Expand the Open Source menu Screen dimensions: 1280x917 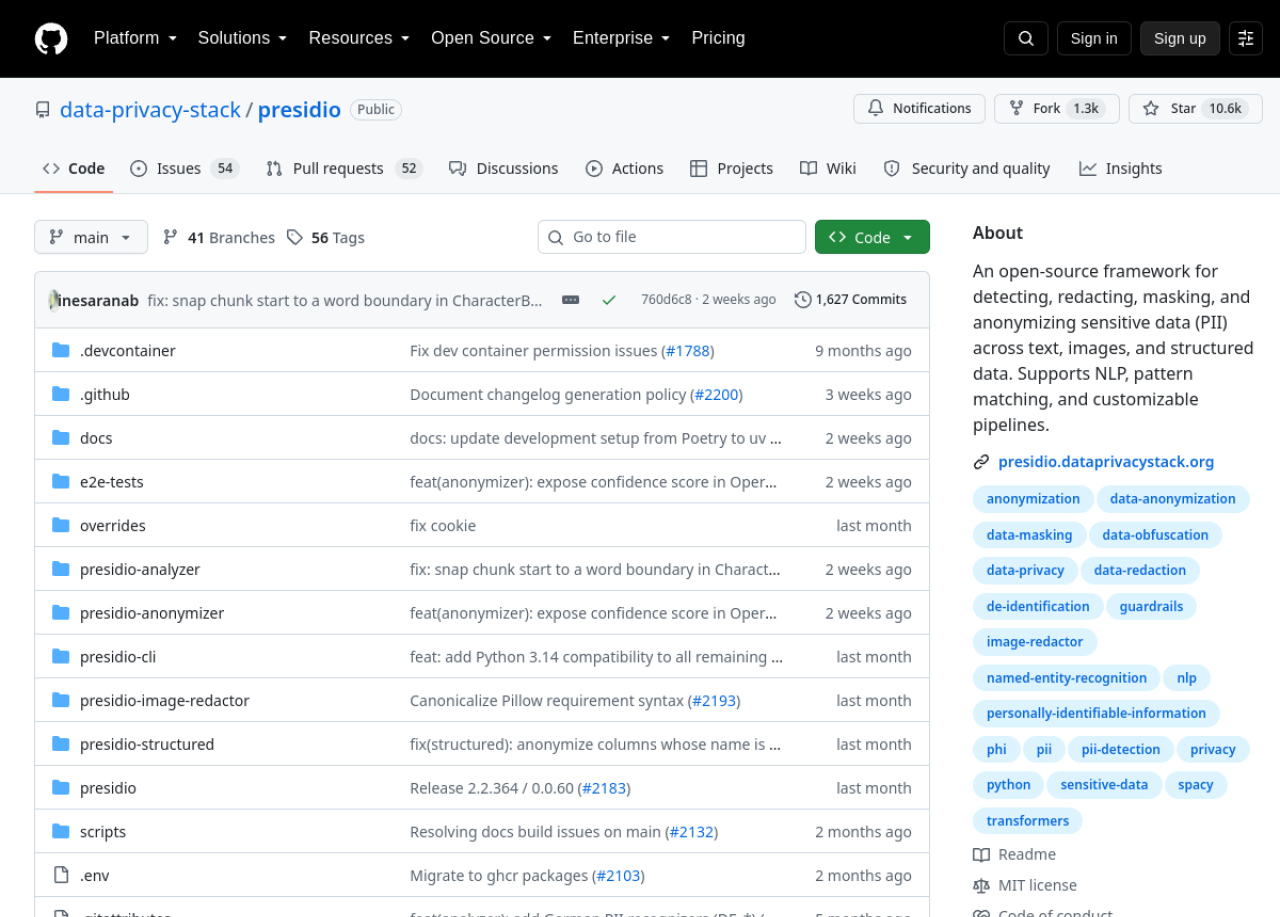pos(491,38)
